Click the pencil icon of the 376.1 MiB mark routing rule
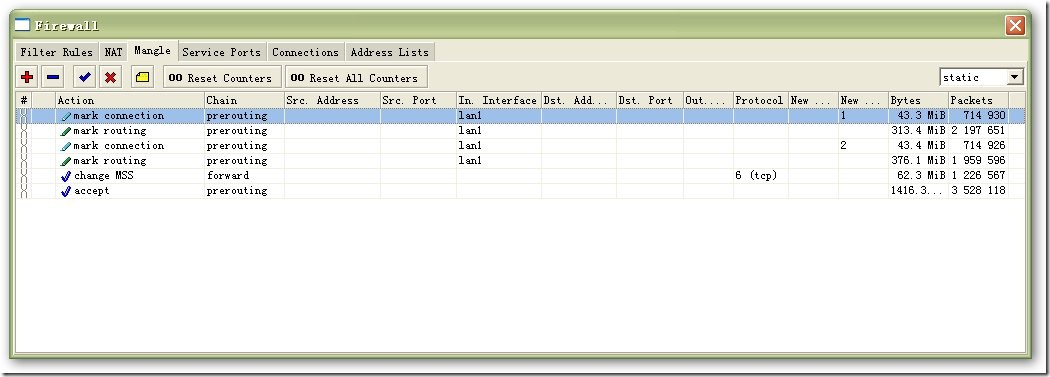 pyautogui.click(x=66, y=161)
